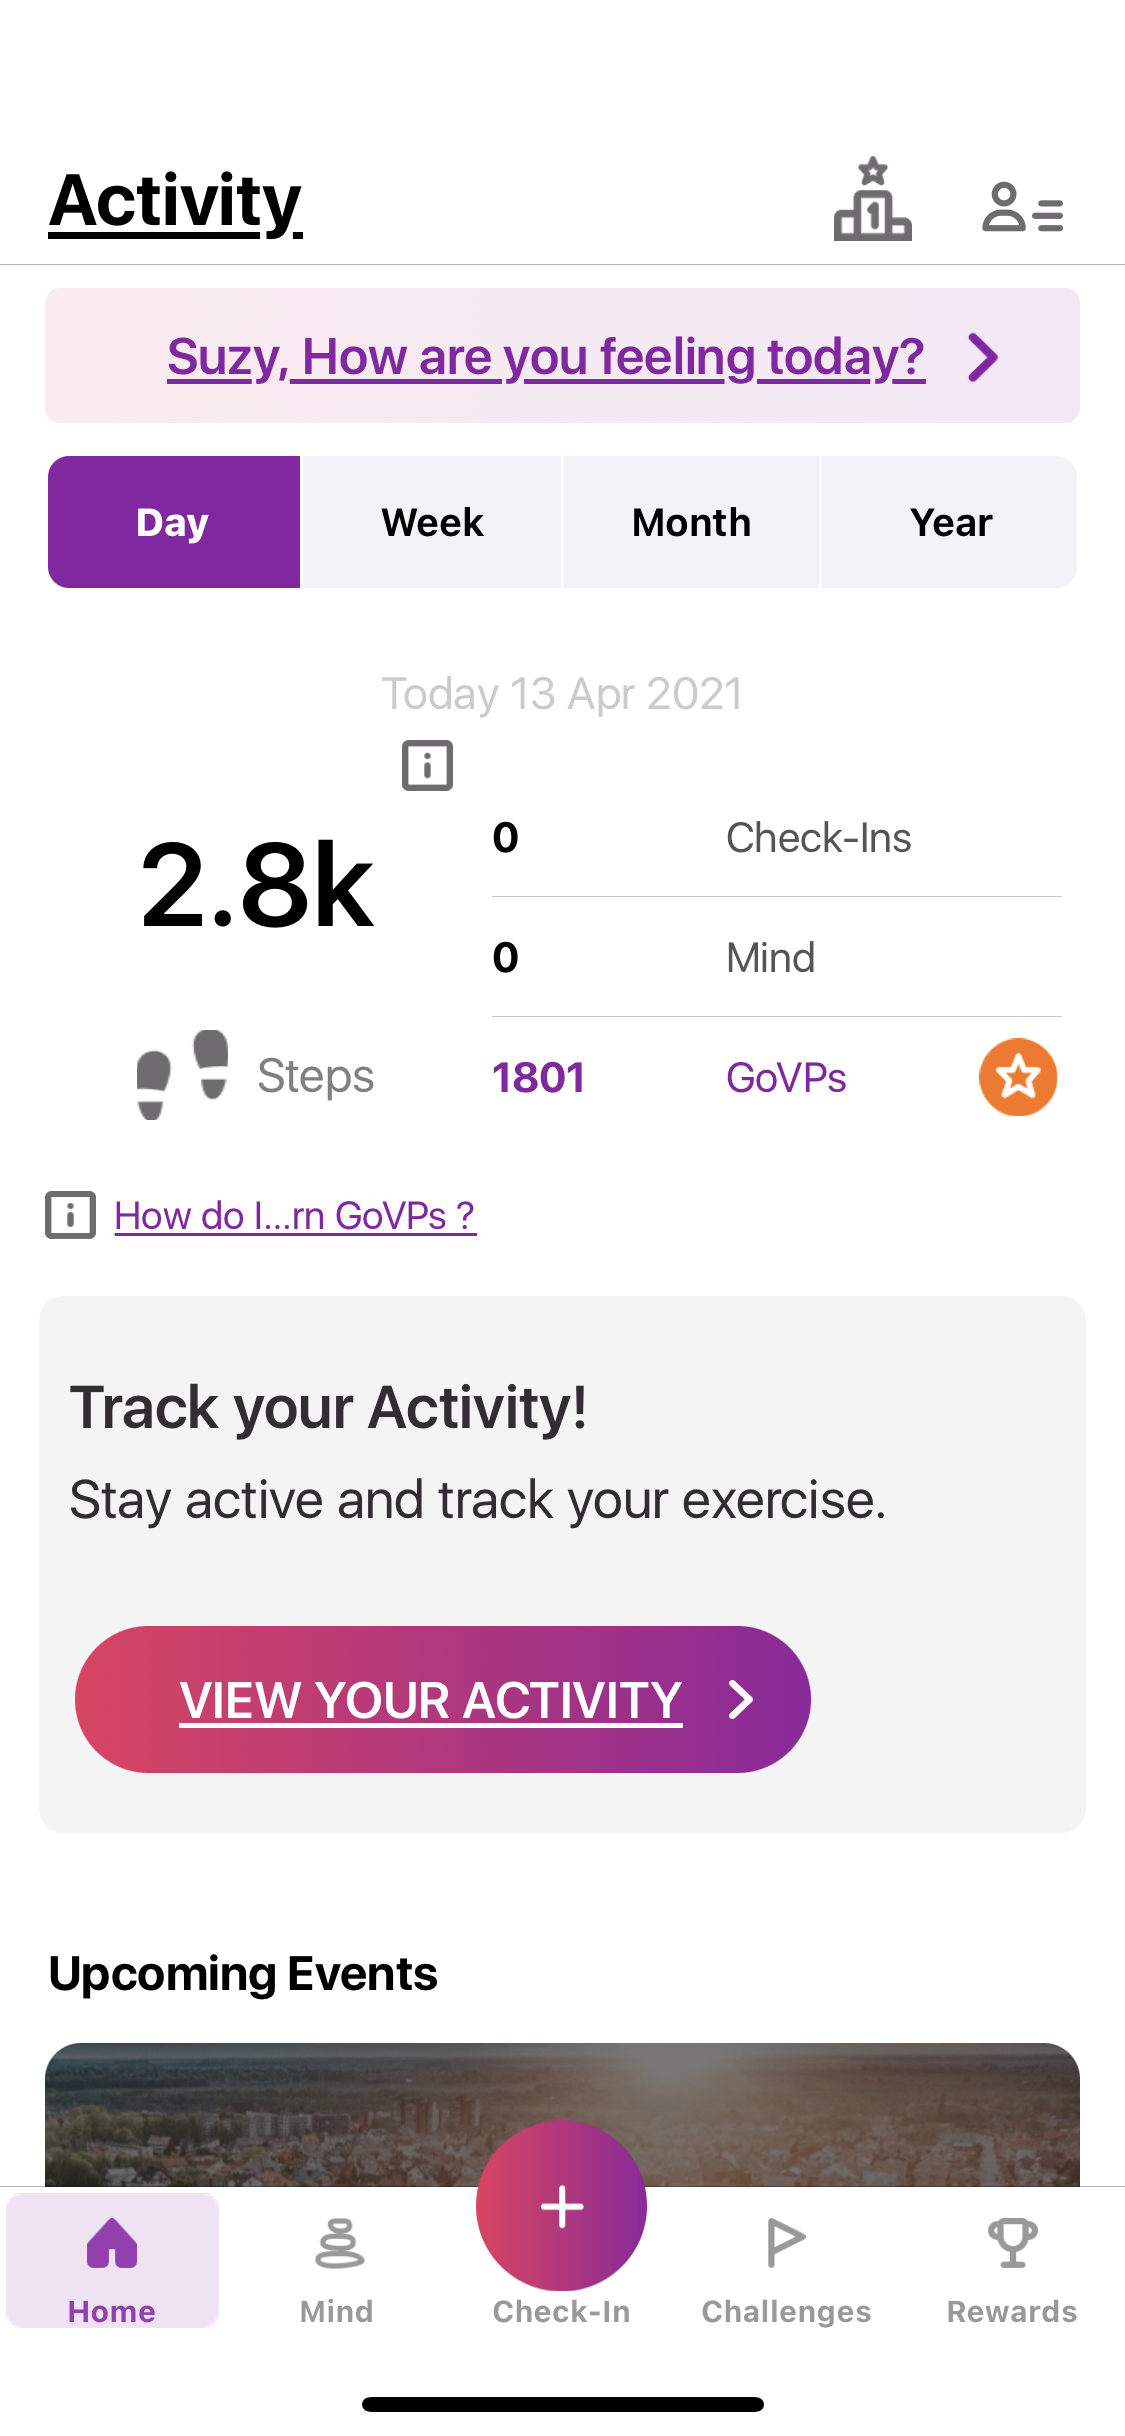Tap the Home tab

pos(112,2262)
